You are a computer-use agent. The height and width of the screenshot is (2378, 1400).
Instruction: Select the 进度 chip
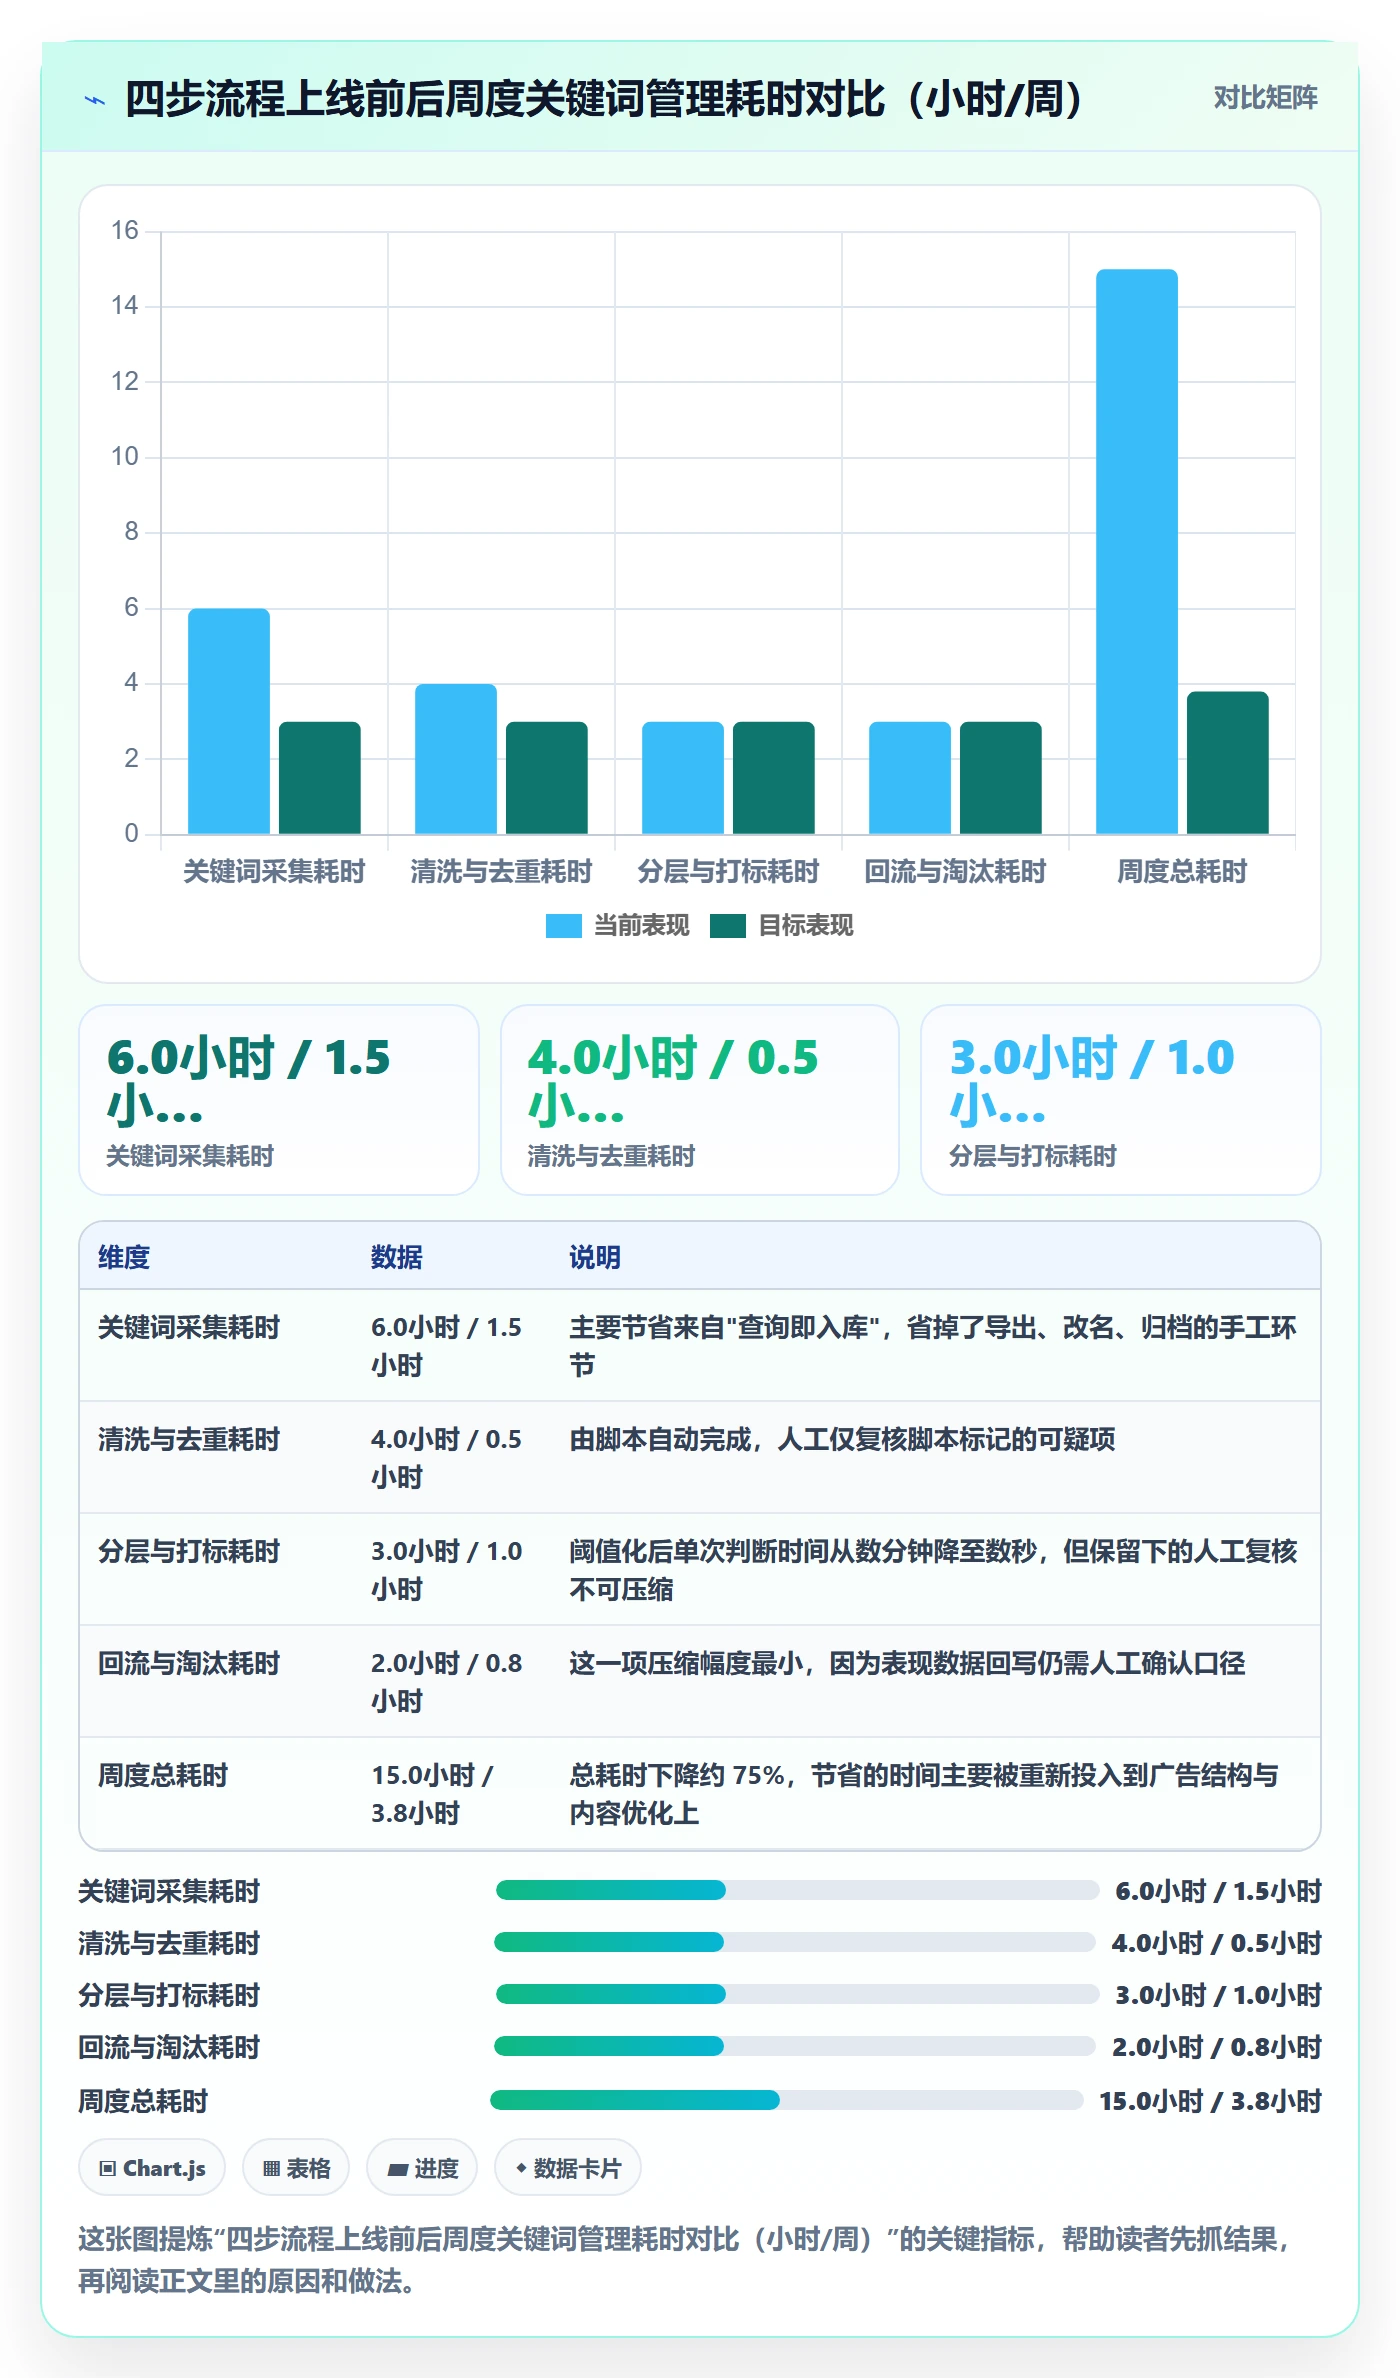click(x=422, y=2168)
